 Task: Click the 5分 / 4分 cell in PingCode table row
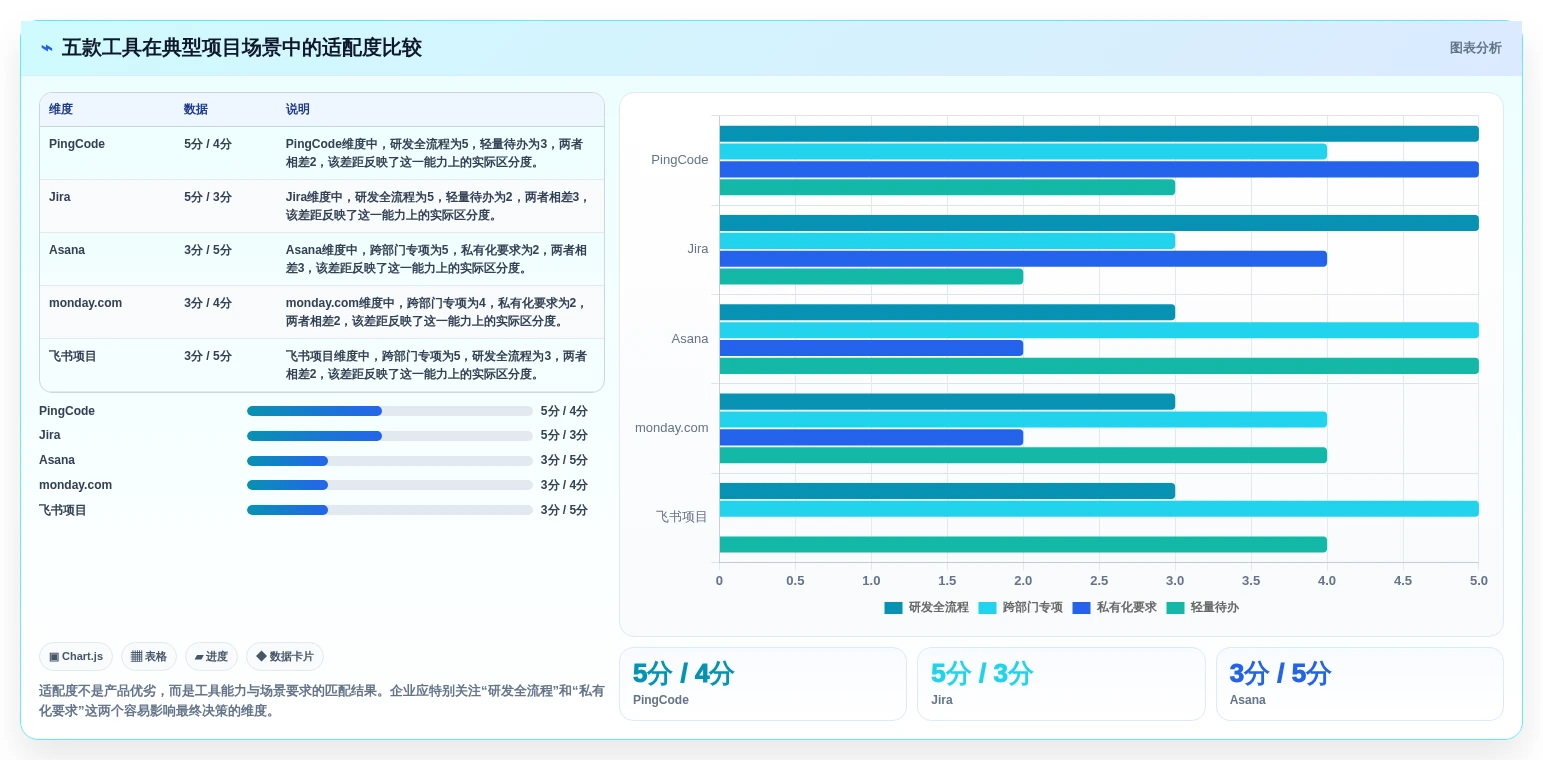pyautogui.click(x=208, y=144)
